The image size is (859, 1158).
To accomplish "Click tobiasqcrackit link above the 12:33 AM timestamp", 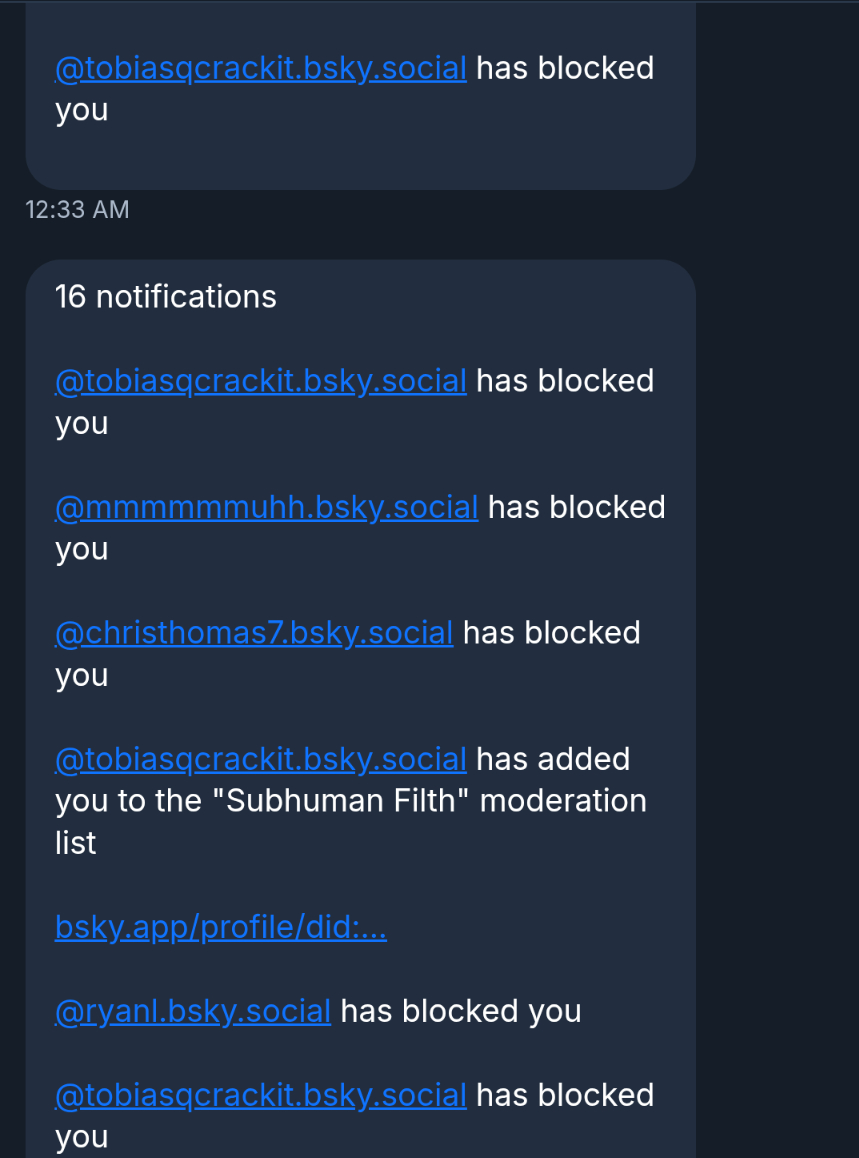I will point(260,69).
